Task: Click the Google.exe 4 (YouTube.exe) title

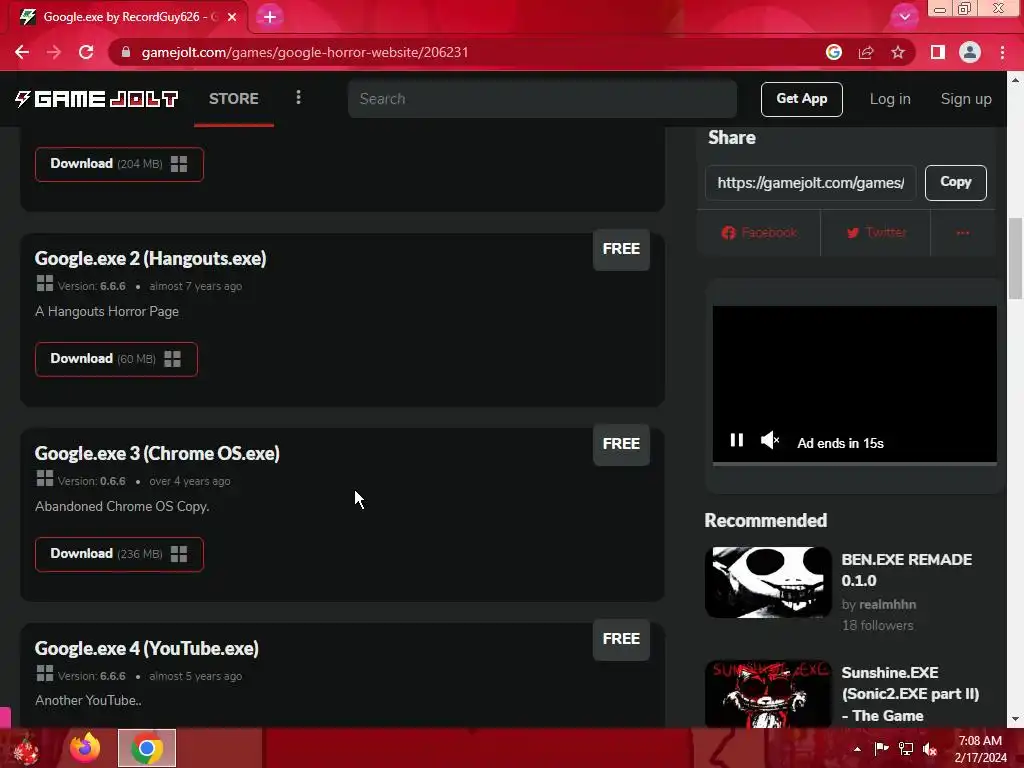Action: click(146, 648)
